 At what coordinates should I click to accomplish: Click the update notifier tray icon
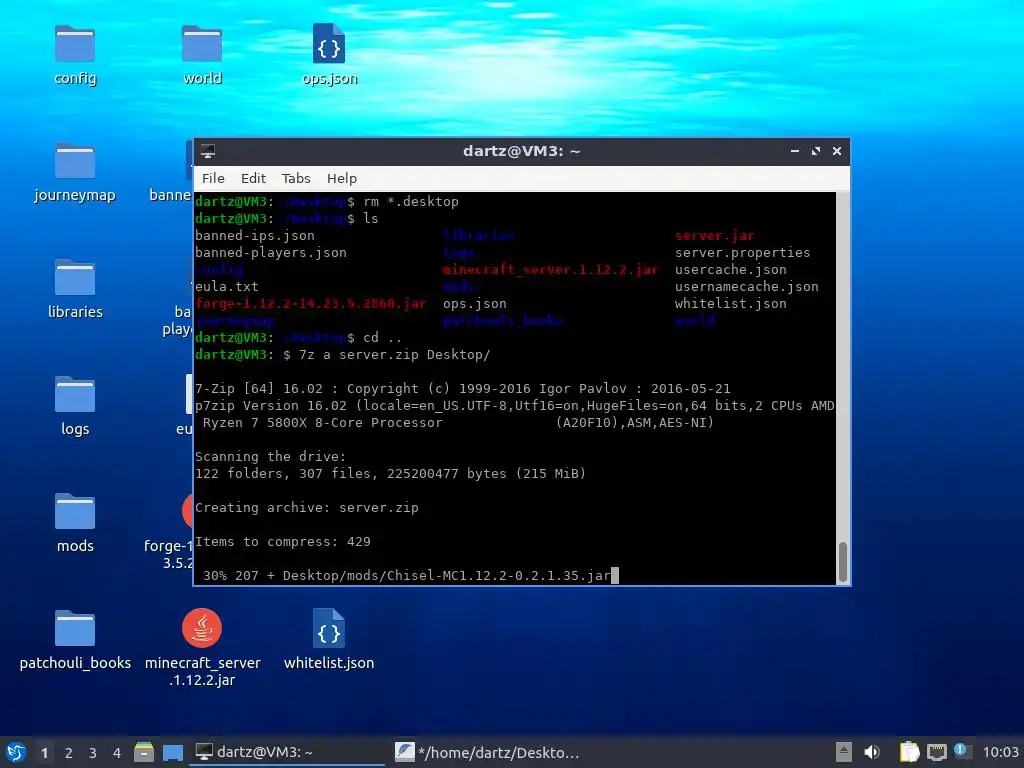(962, 751)
